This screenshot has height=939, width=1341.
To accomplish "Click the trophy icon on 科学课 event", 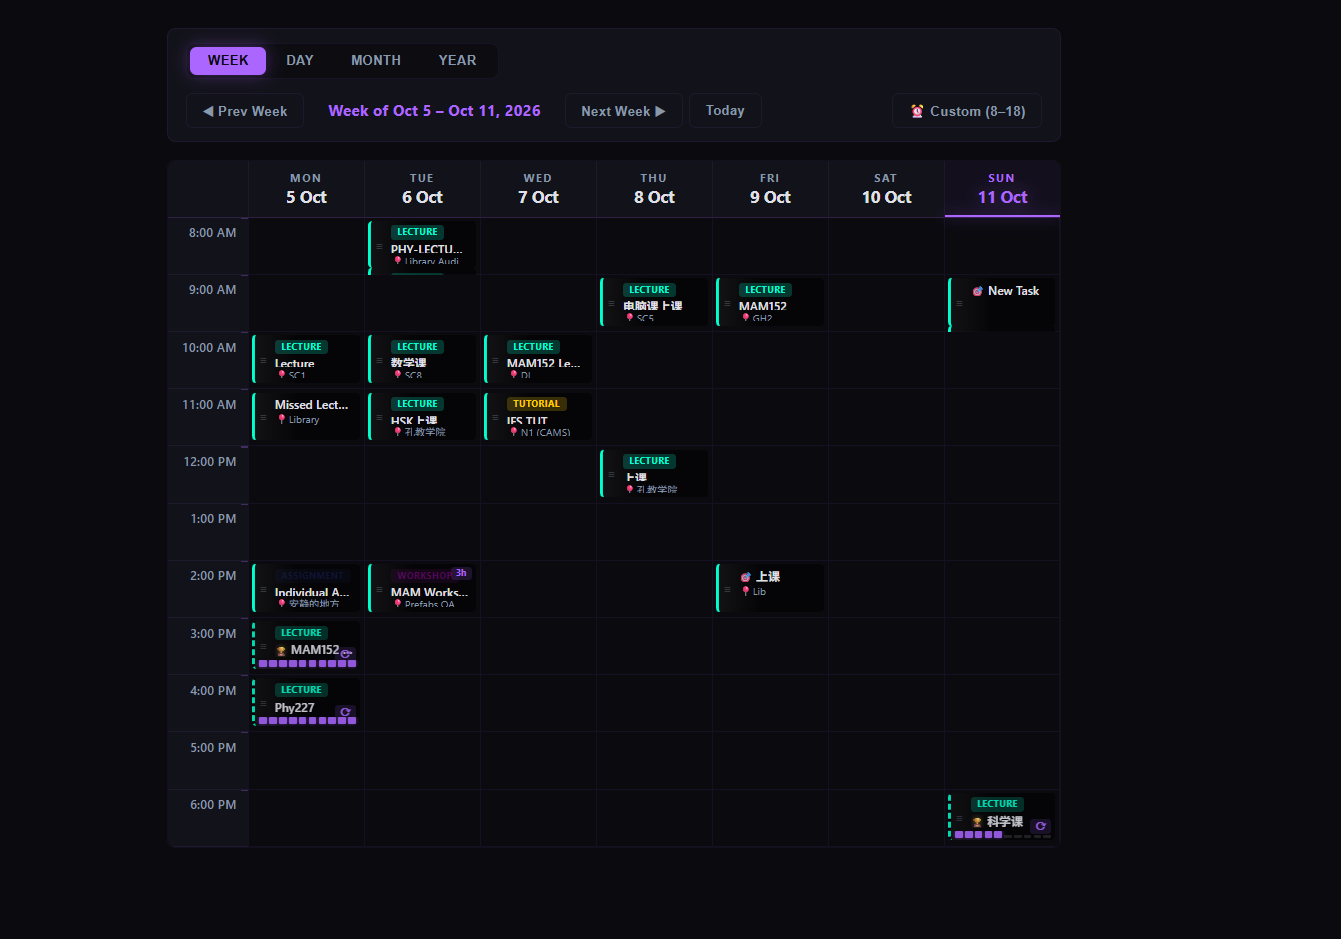I will [x=977, y=822].
